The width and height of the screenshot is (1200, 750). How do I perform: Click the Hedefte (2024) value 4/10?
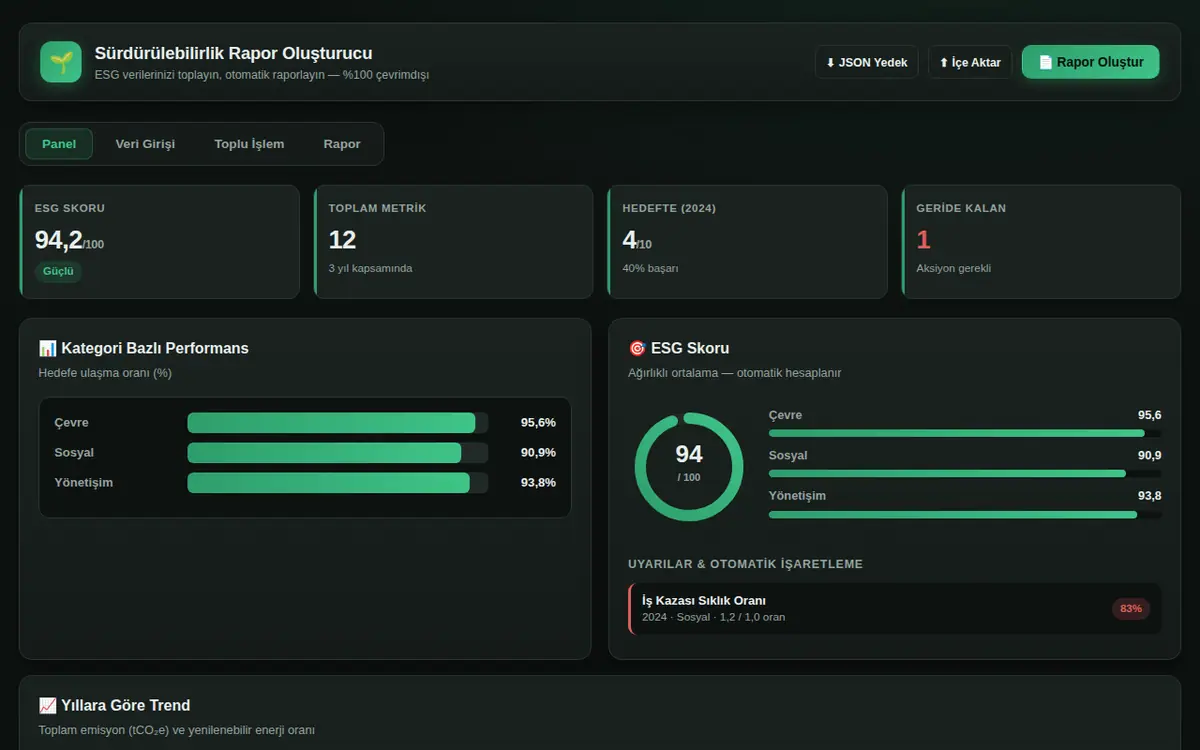637,240
